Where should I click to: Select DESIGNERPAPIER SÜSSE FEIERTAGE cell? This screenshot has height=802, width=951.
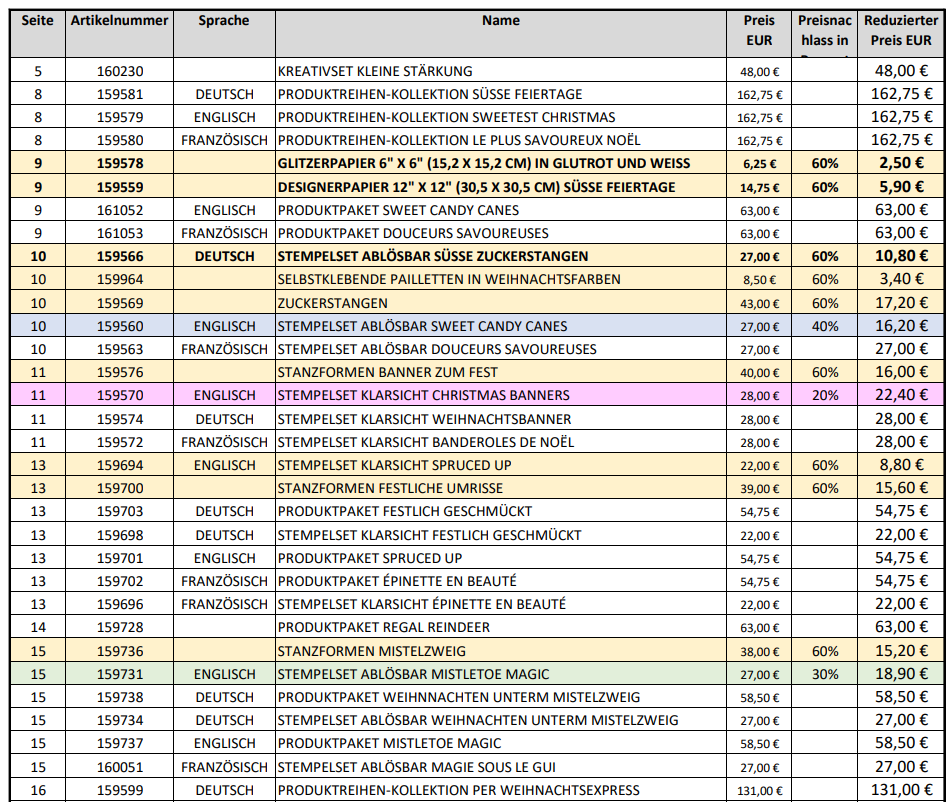click(x=501, y=187)
